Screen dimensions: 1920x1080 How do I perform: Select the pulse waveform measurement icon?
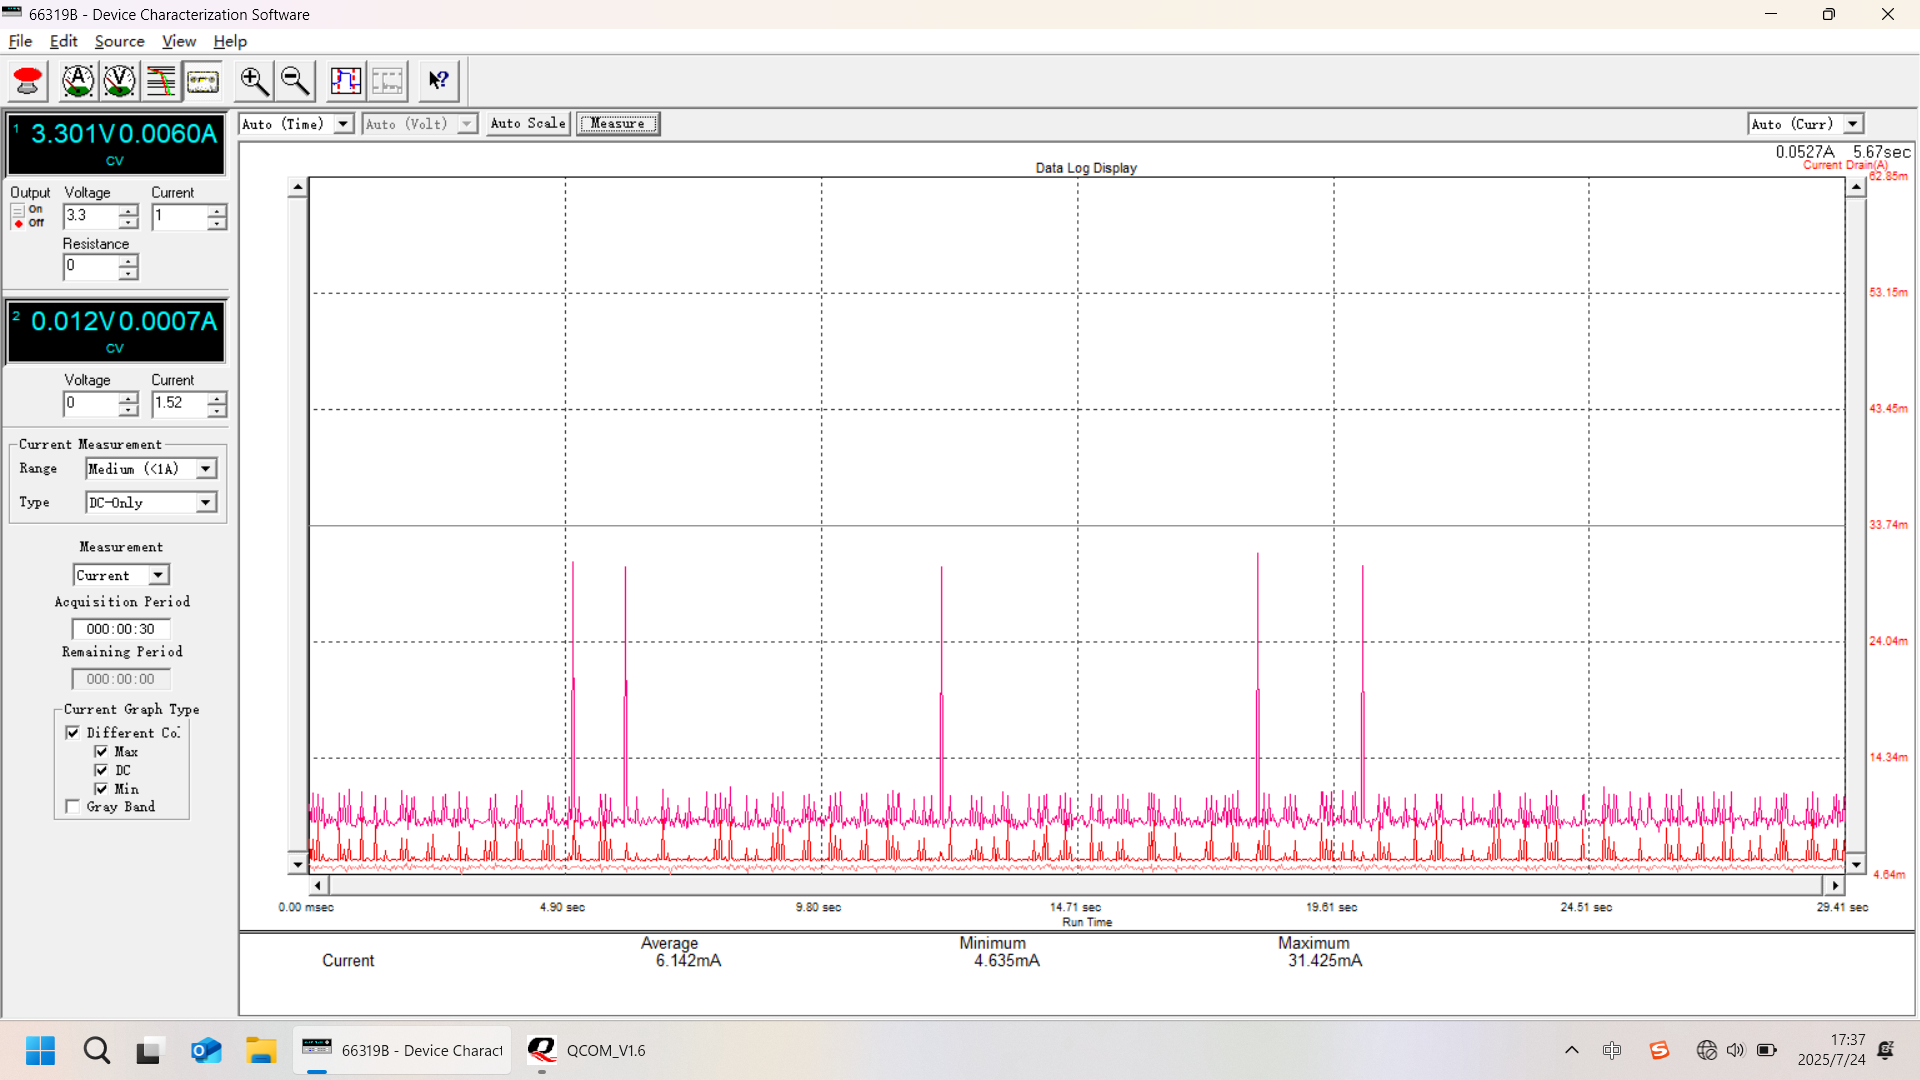(346, 81)
